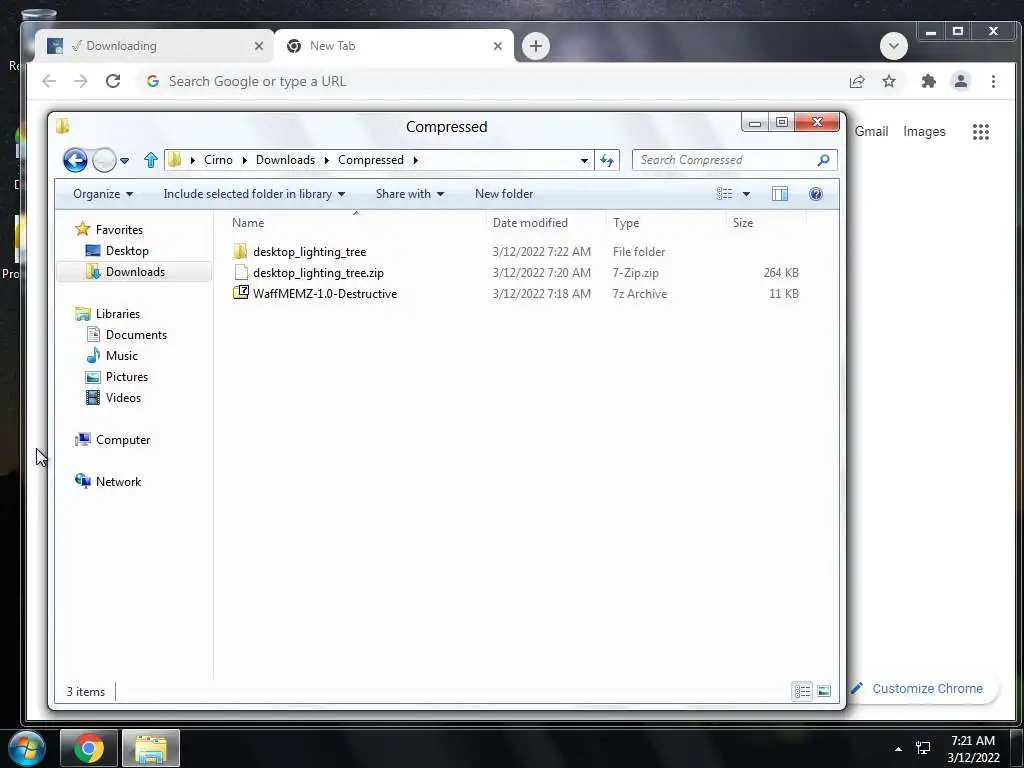Viewport: 1024px width, 768px height.
Task: Switch to the Downloading tab in Chrome
Action: tap(154, 46)
